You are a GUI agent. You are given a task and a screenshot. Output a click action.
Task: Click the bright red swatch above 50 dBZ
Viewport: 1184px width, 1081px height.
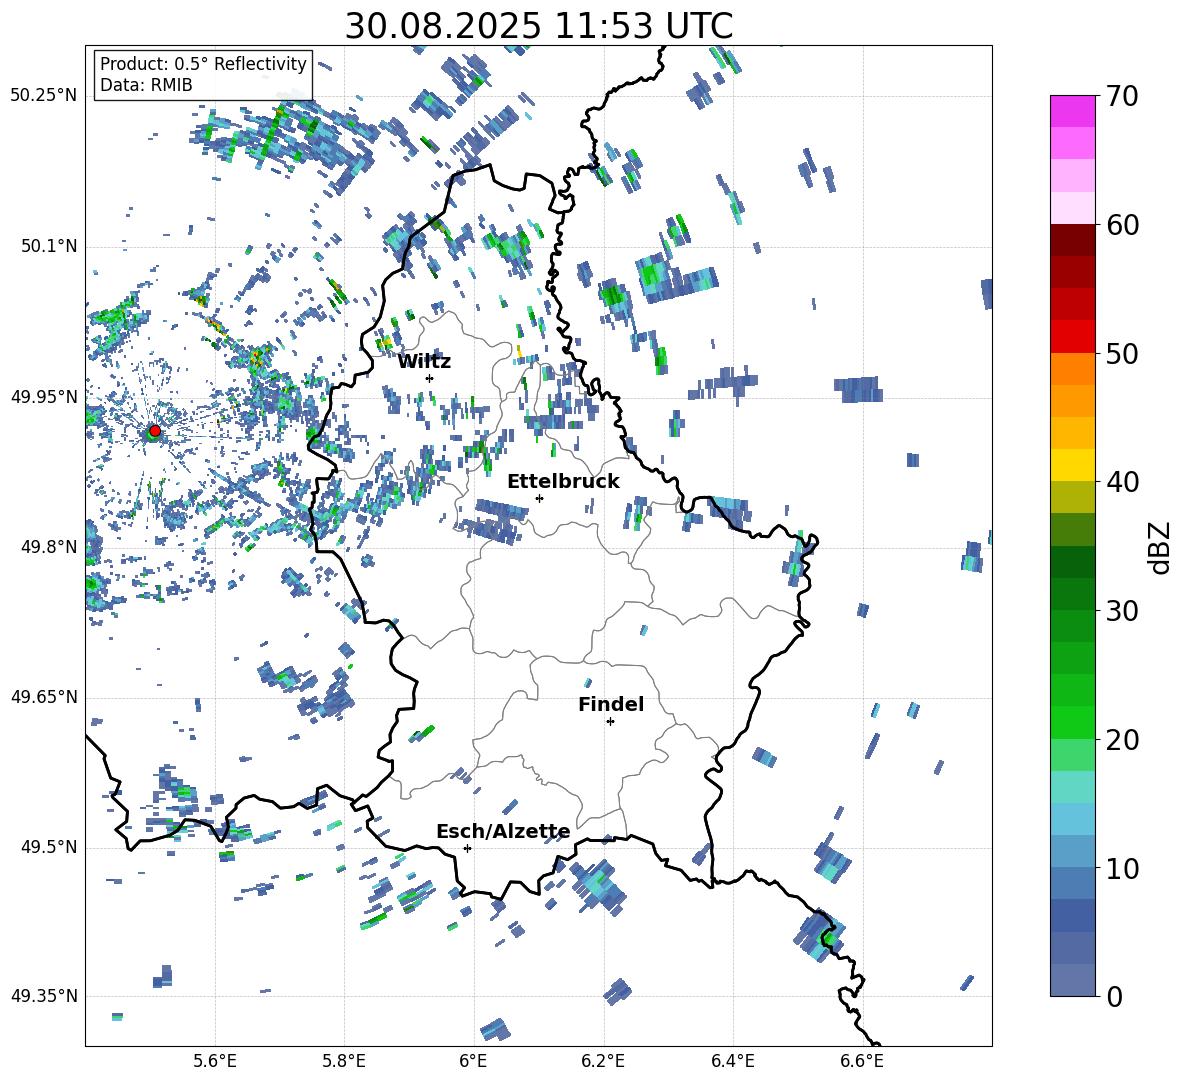click(x=1073, y=337)
